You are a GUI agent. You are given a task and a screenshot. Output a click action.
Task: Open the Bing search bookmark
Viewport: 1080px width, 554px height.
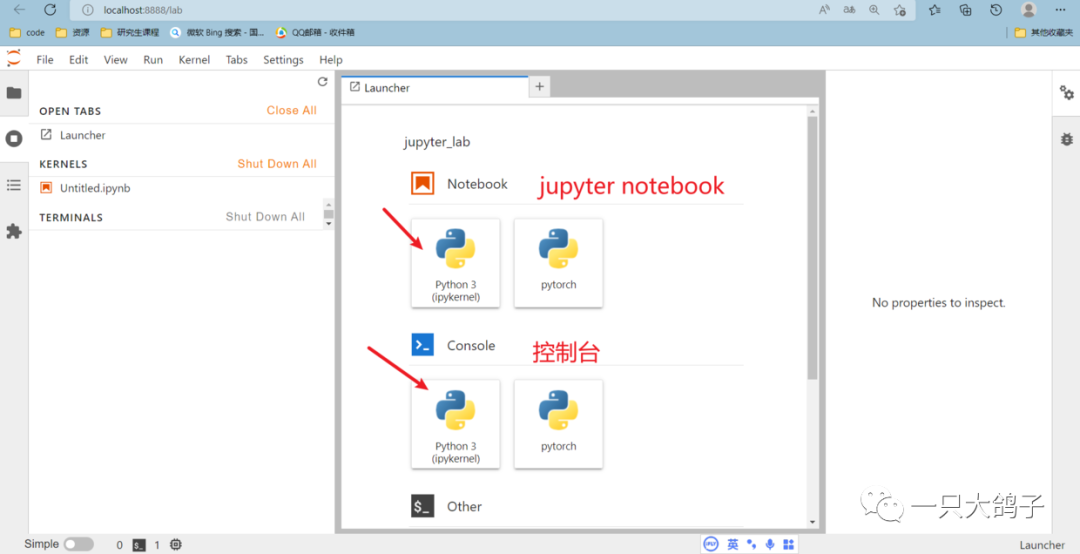pyautogui.click(x=217, y=32)
